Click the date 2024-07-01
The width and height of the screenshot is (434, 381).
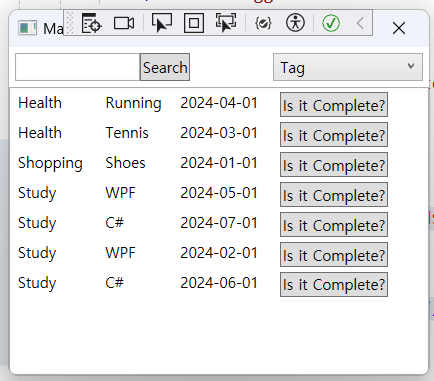[x=219, y=223]
